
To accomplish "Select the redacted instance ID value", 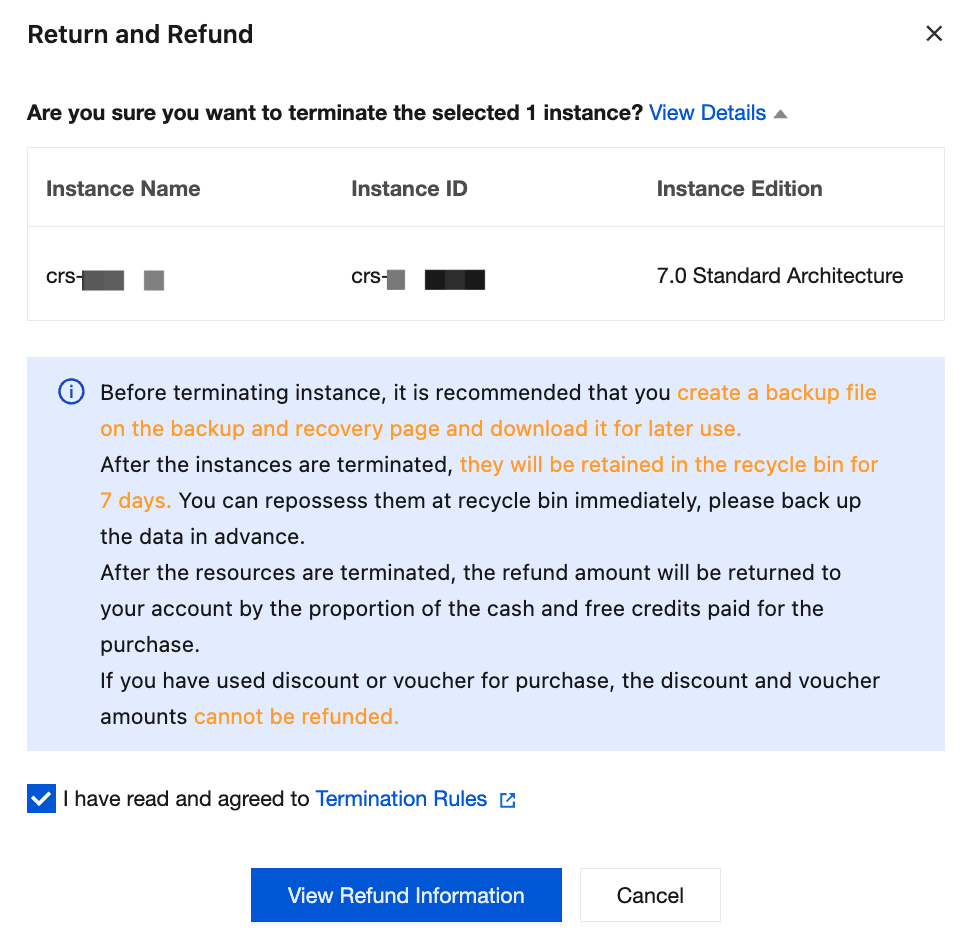I will coord(418,277).
